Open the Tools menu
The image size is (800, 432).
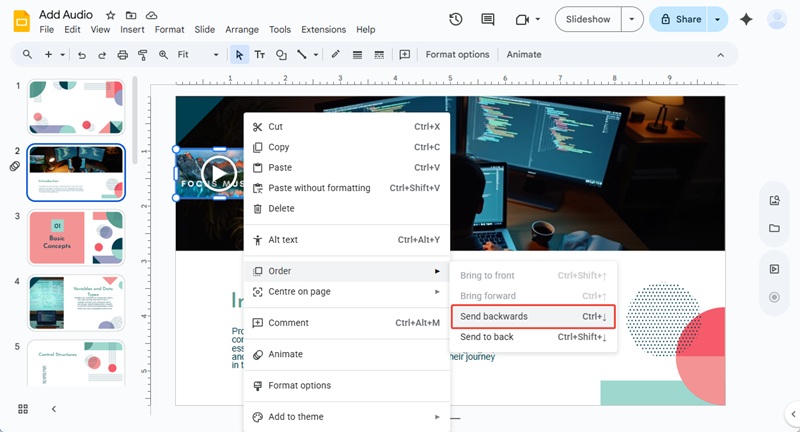click(280, 30)
